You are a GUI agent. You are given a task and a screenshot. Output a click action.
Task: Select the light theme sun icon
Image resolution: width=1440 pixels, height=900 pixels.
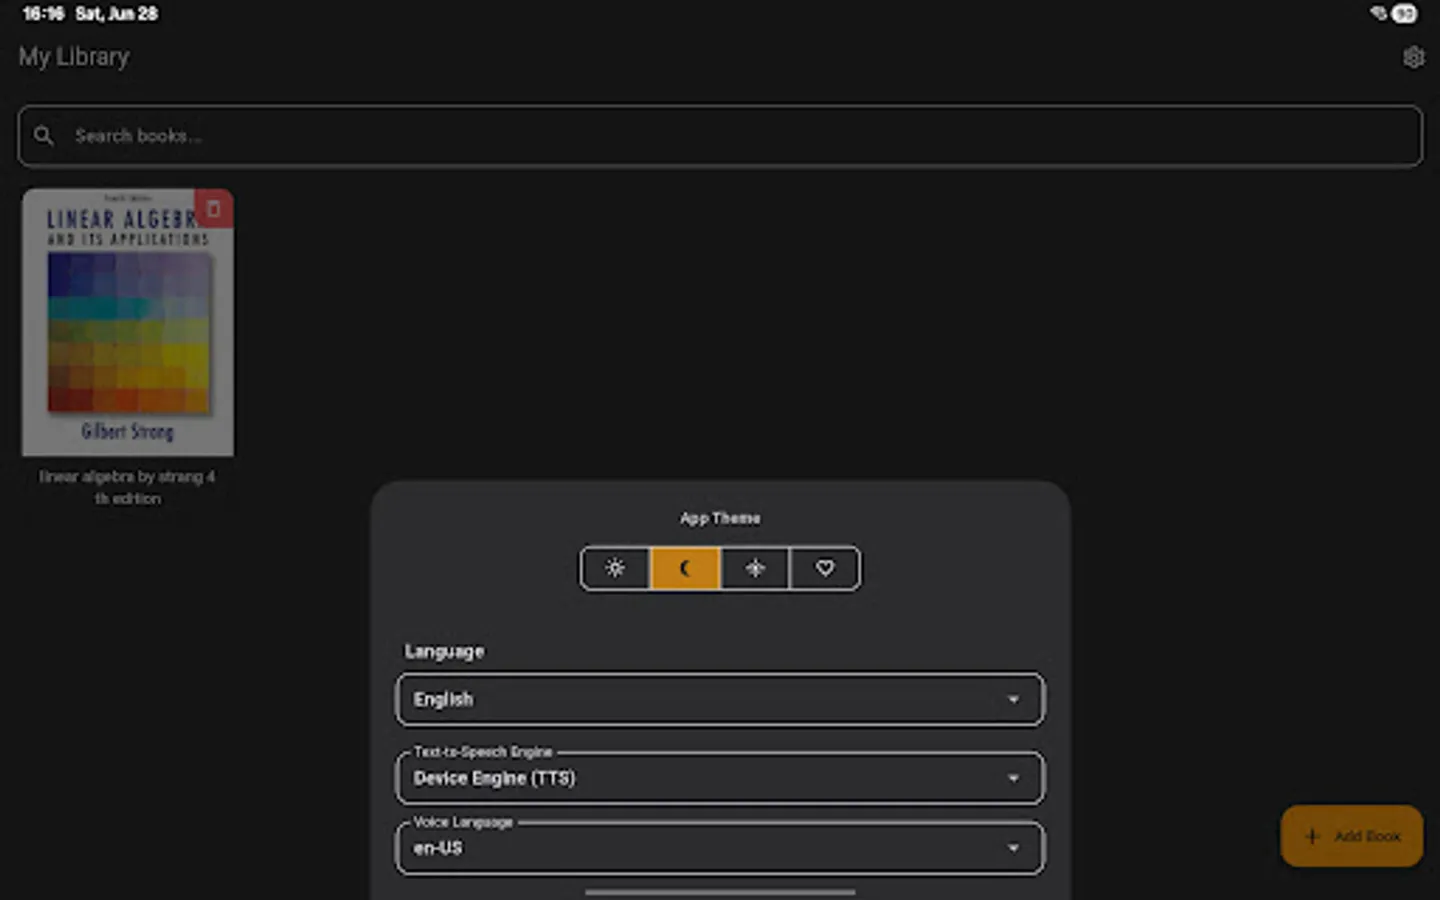point(615,568)
